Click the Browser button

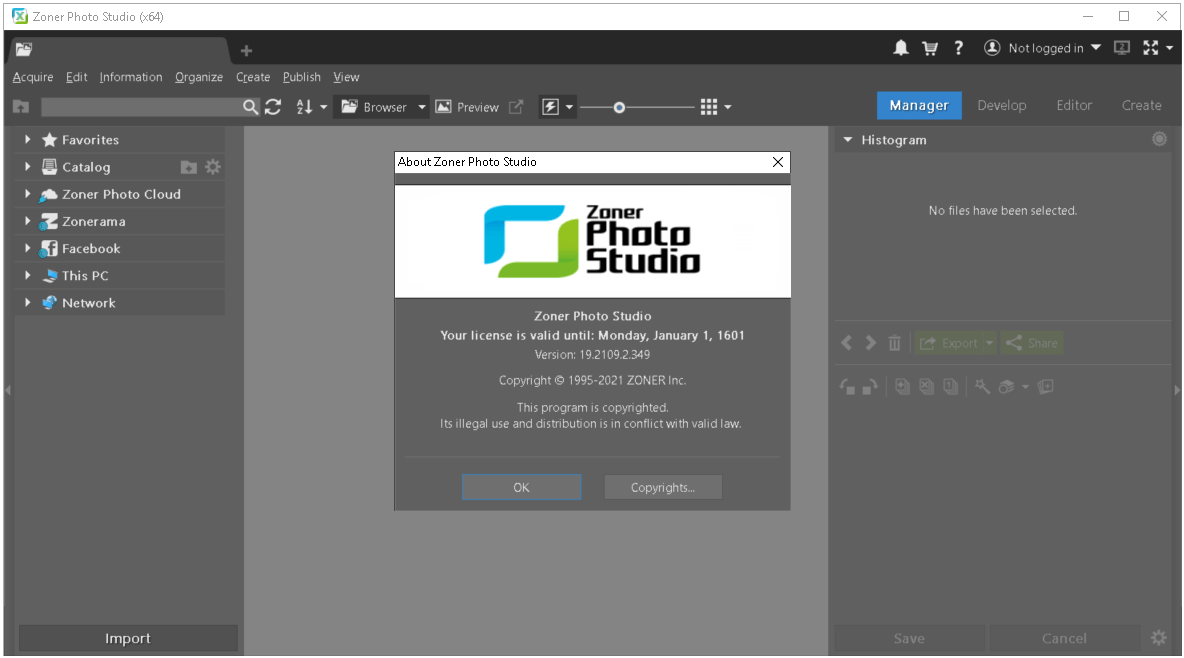375,107
